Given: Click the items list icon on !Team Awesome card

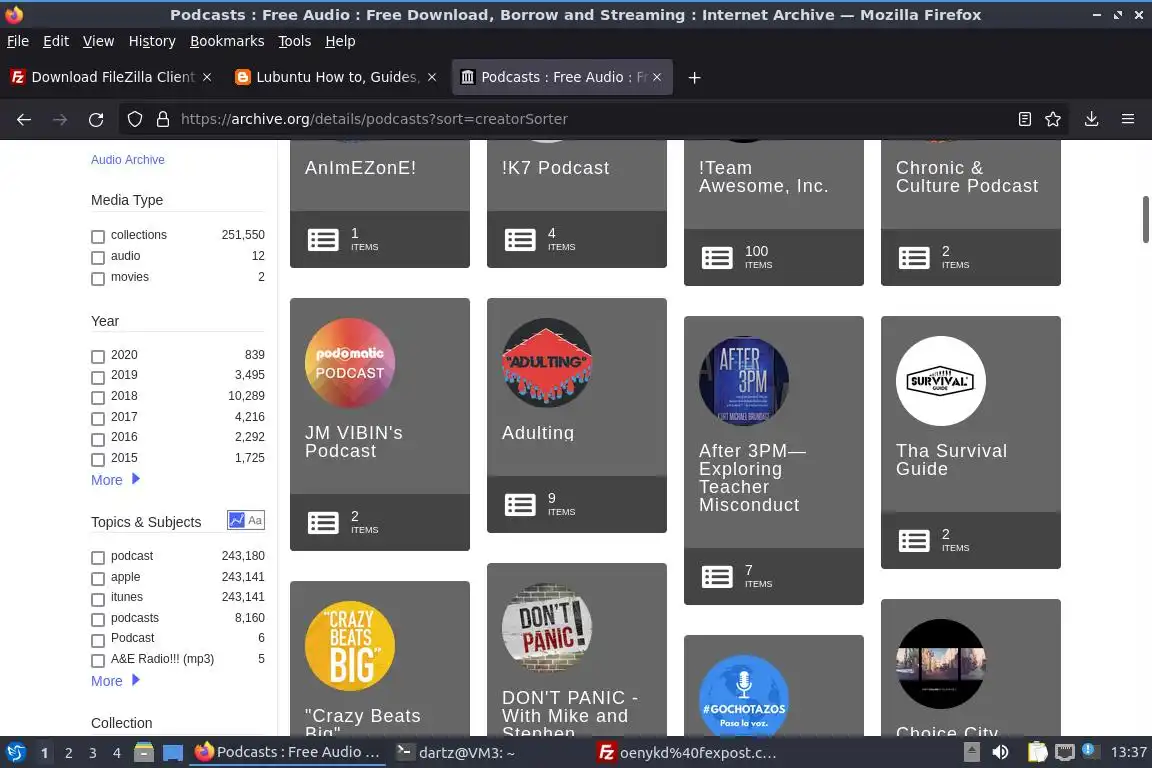Looking at the screenshot, I should pyautogui.click(x=717, y=258).
